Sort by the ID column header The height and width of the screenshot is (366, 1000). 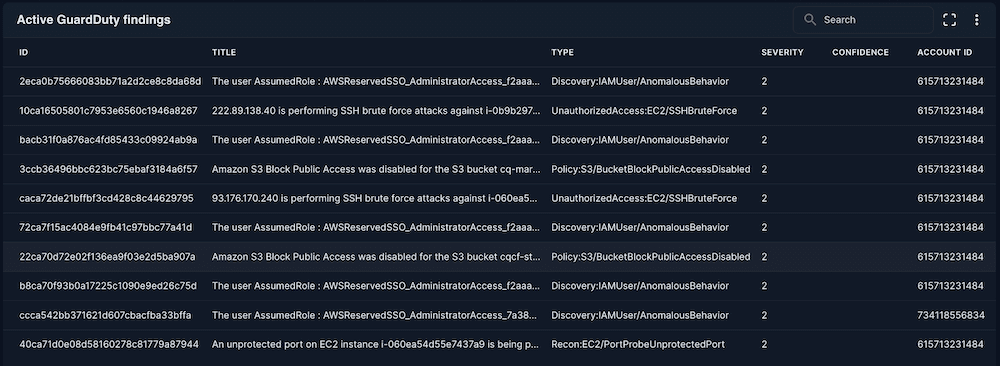point(24,52)
